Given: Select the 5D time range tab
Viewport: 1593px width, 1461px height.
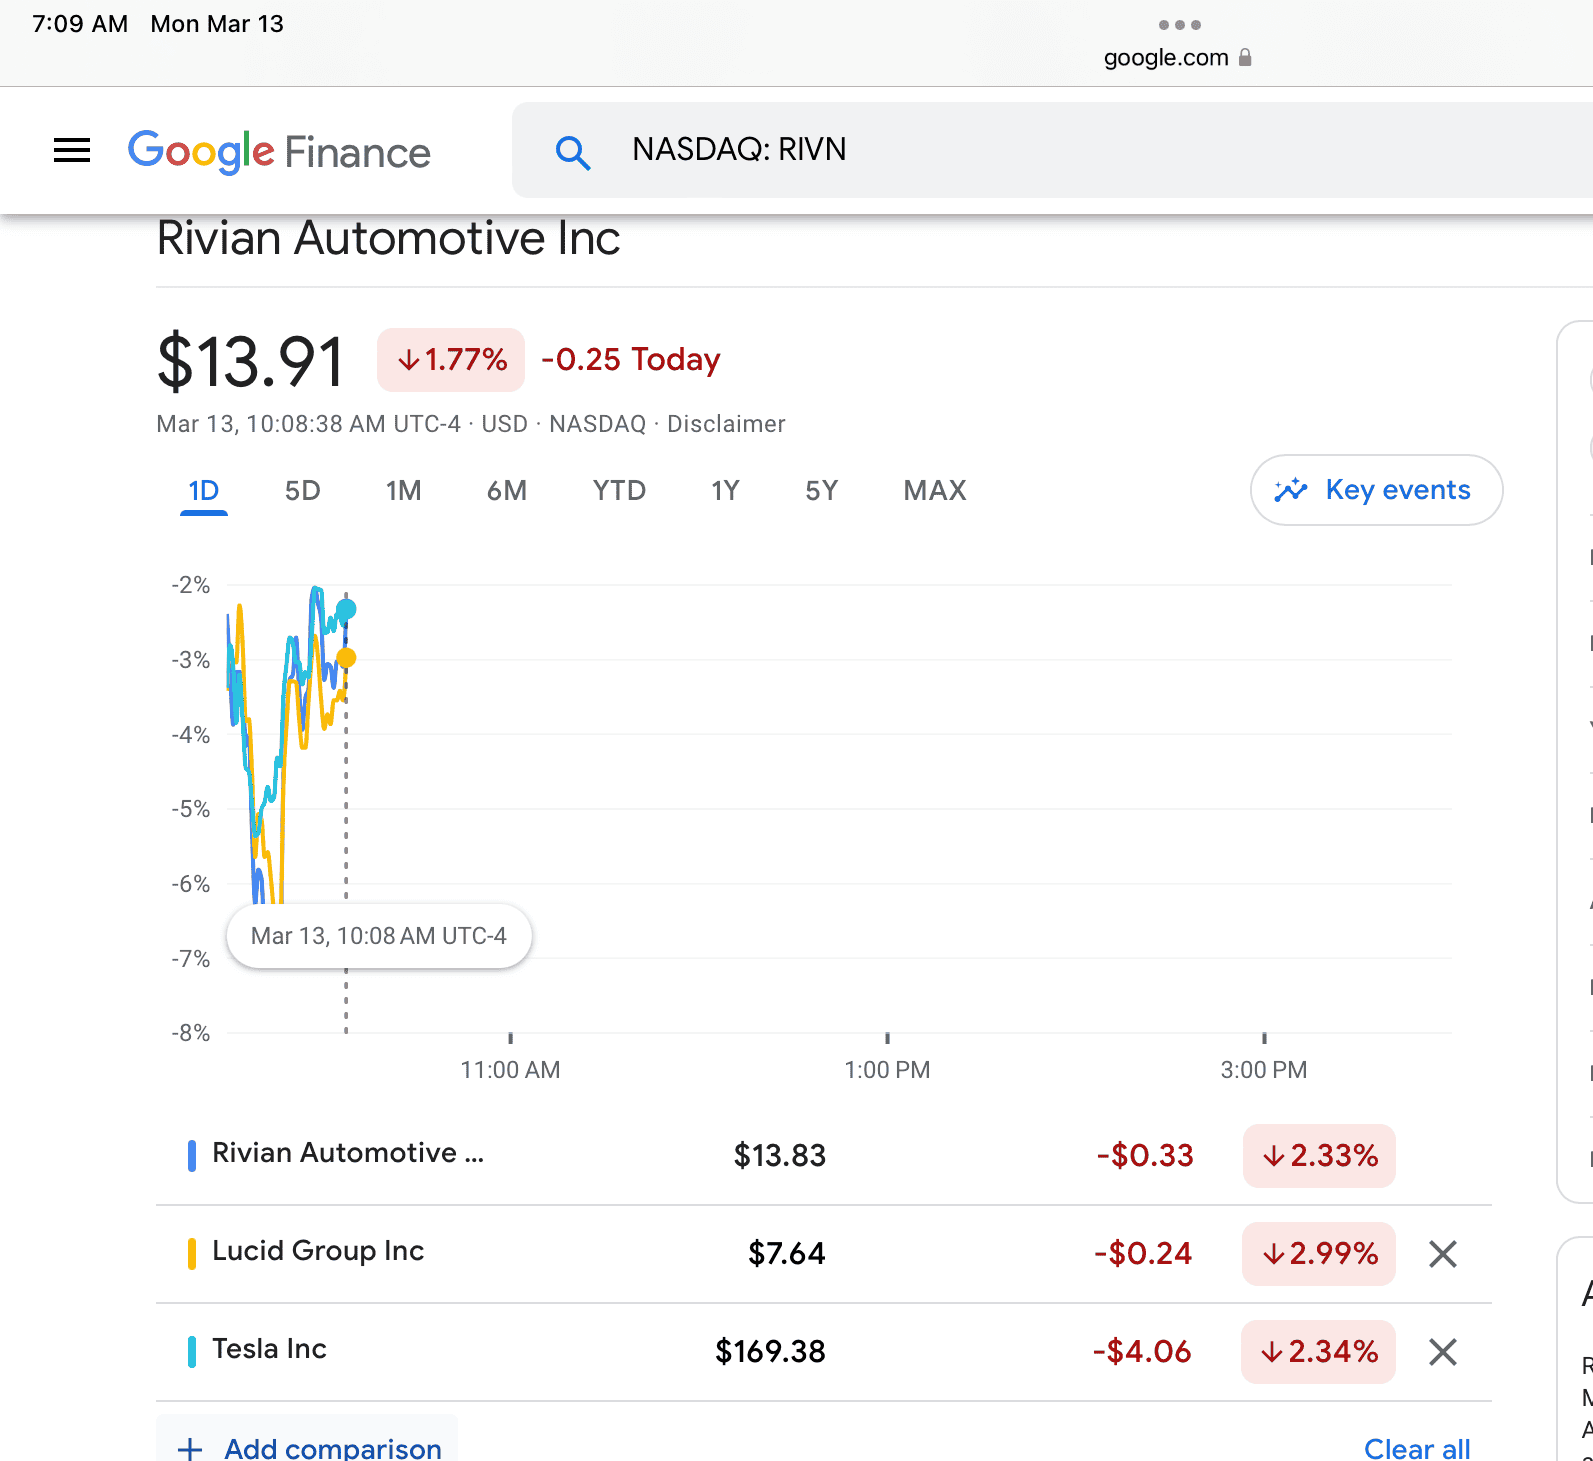Looking at the screenshot, I should coord(302,491).
